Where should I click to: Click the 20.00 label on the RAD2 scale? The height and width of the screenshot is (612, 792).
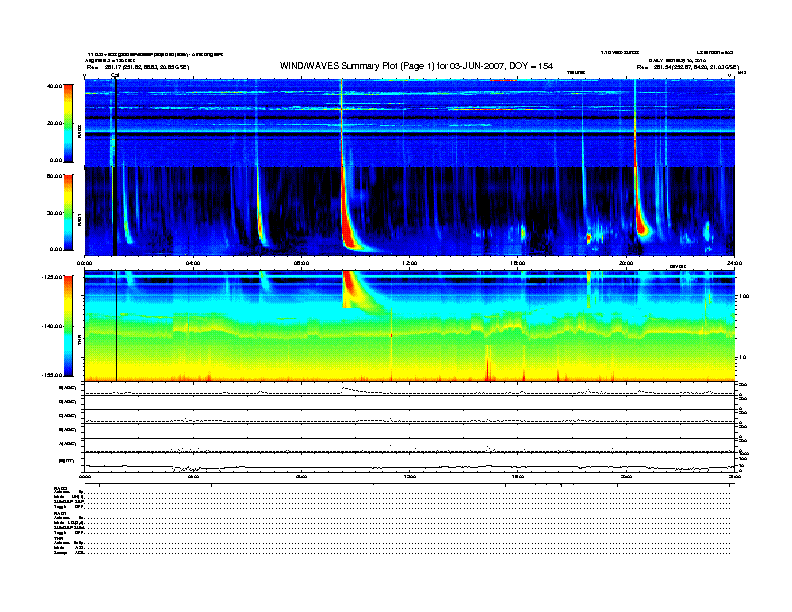(54, 123)
